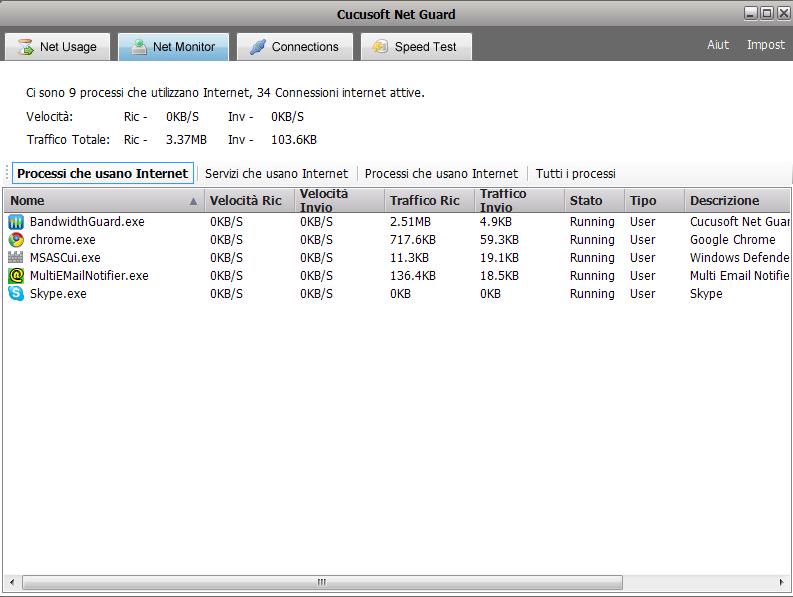Click the MSASCui.exe castle icon
Viewport: 793px width, 597px height.
click(16, 258)
